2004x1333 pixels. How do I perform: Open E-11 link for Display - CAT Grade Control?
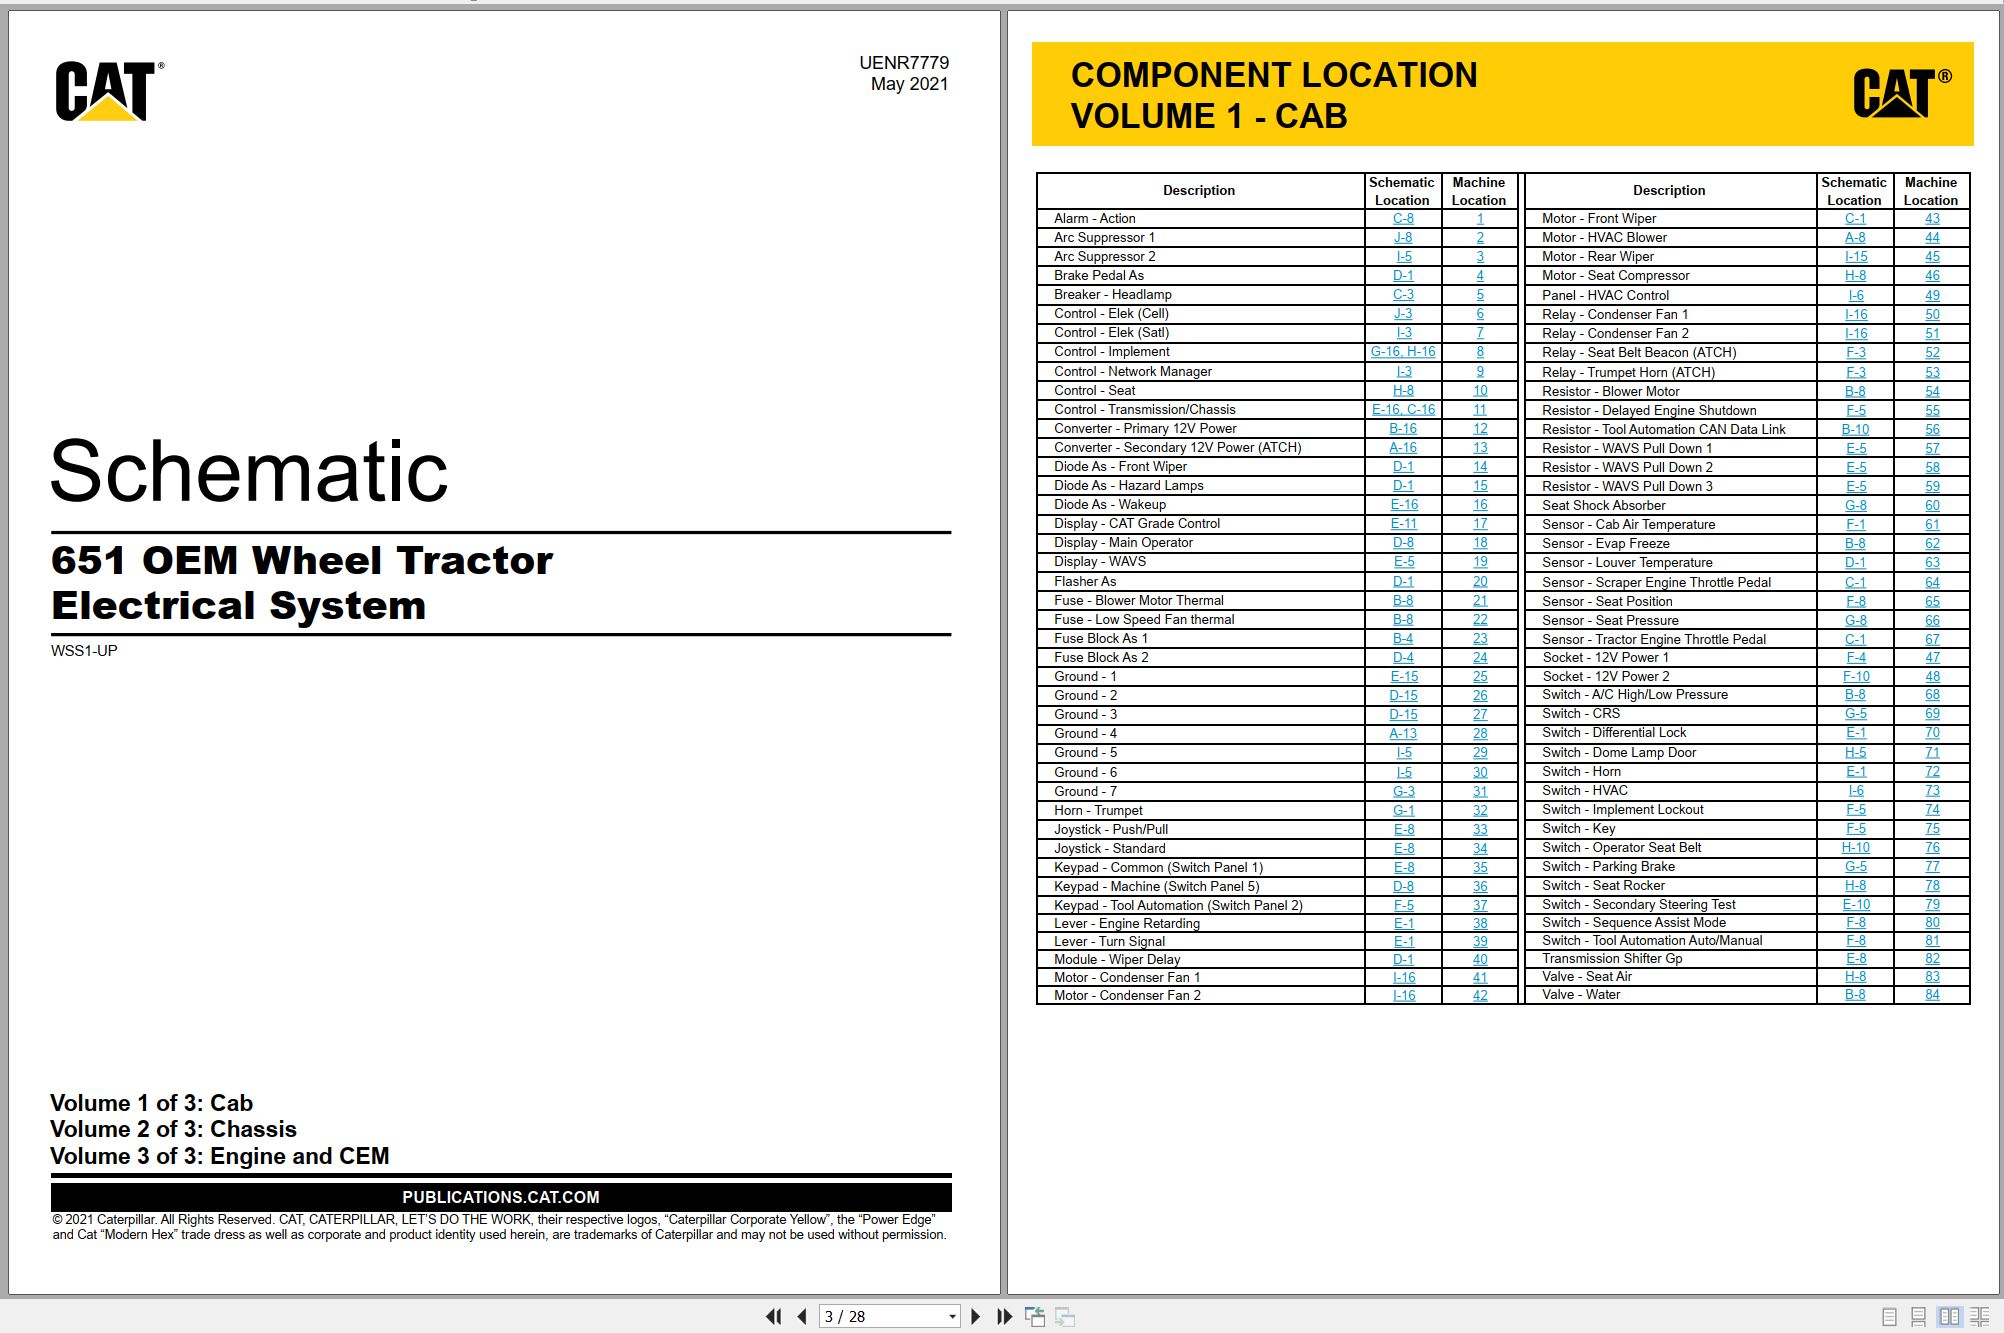pyautogui.click(x=1403, y=523)
